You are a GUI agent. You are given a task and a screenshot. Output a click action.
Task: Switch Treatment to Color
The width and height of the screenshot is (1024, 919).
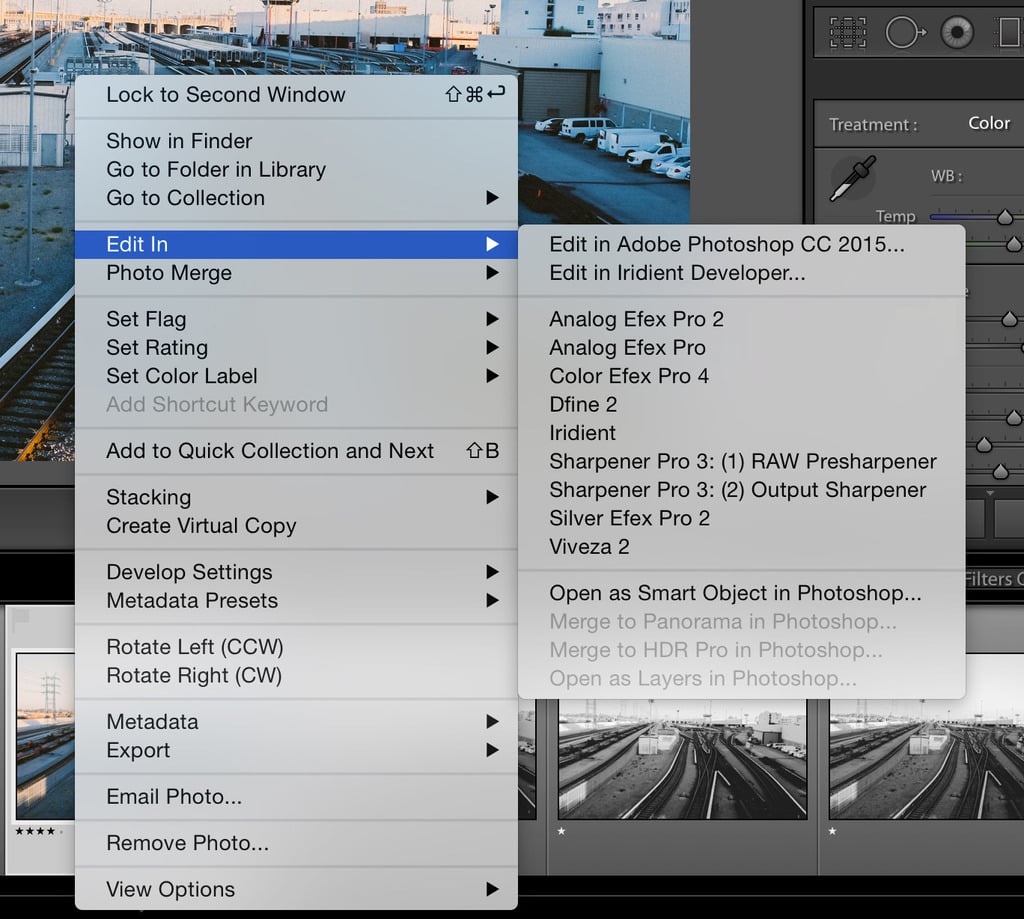coord(988,123)
